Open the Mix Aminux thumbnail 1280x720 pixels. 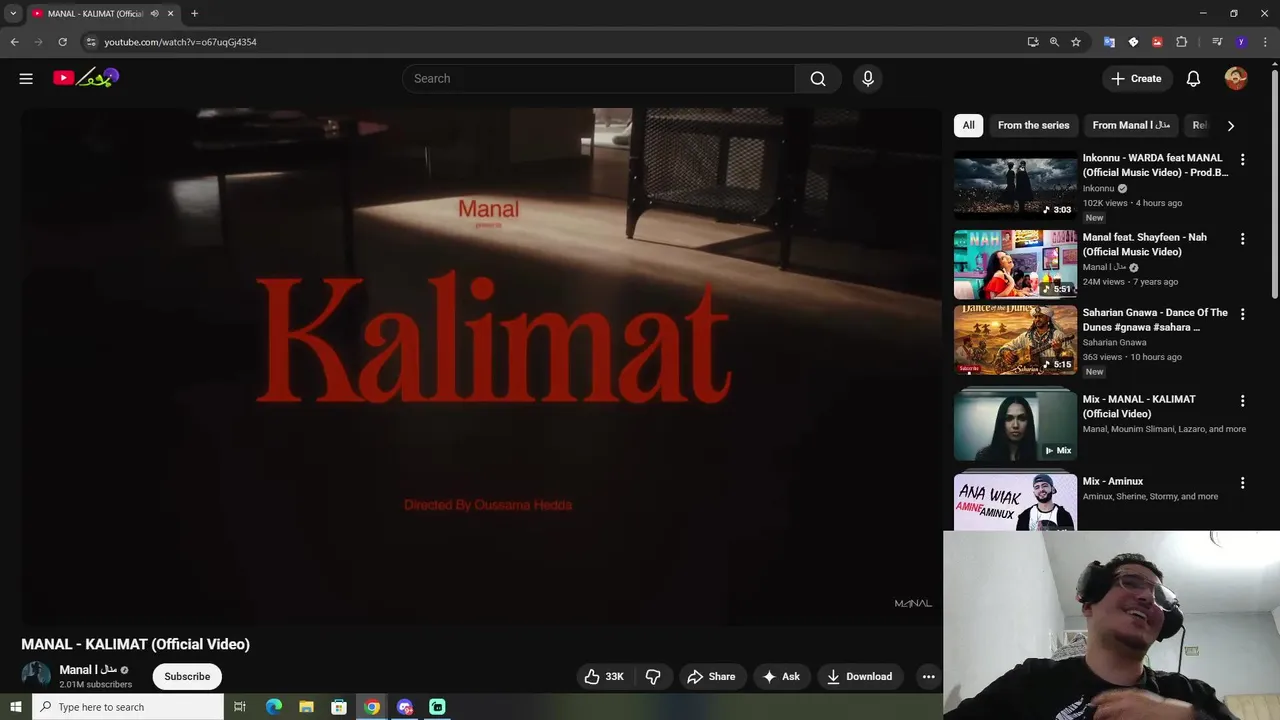1015,502
